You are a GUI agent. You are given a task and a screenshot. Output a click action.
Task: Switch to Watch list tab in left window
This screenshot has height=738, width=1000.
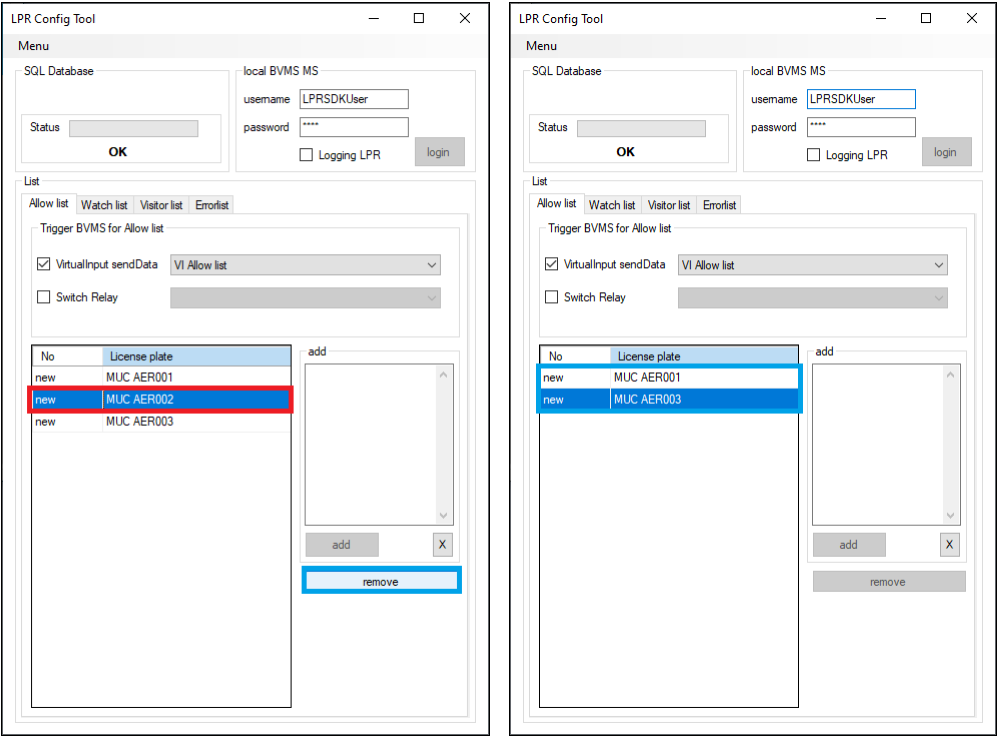coord(104,205)
